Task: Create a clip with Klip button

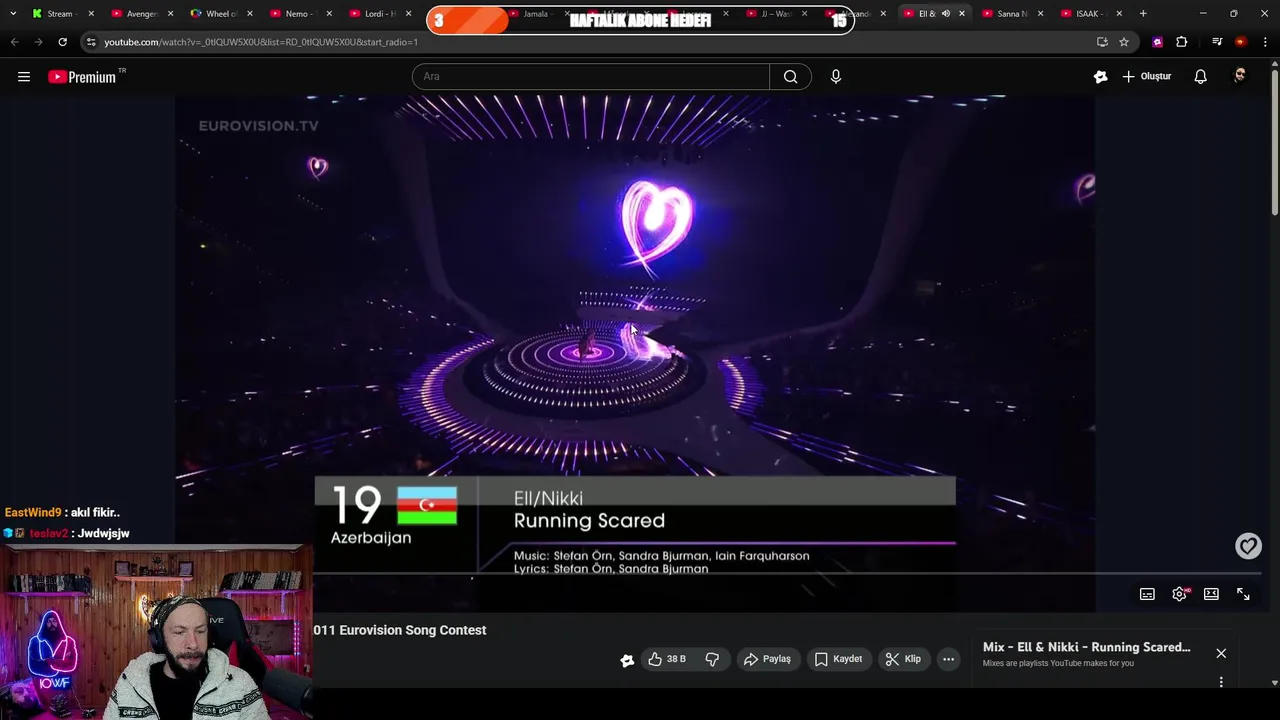Action: tap(903, 659)
